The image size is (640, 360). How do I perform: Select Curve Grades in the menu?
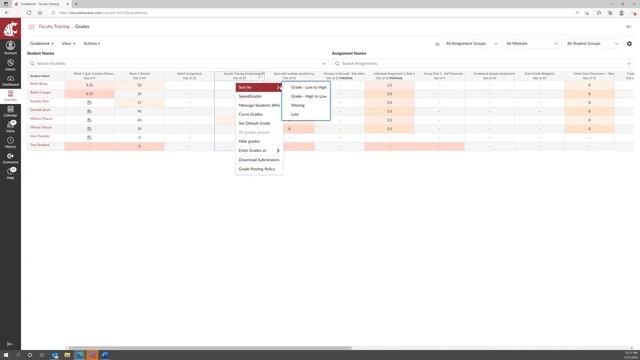tap(259, 114)
